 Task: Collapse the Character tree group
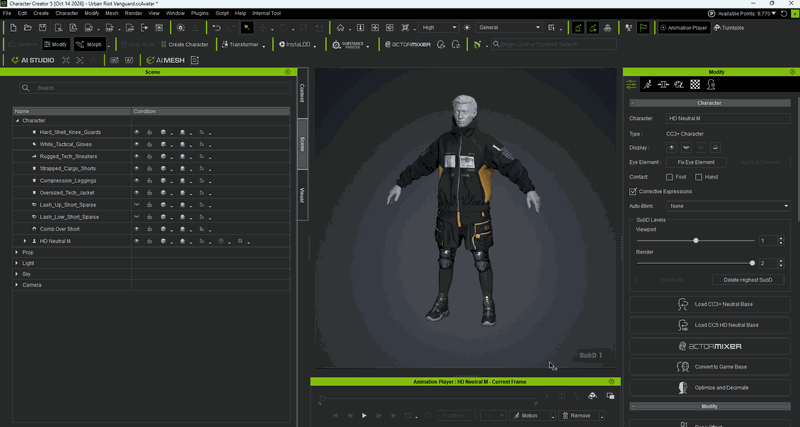(17, 120)
